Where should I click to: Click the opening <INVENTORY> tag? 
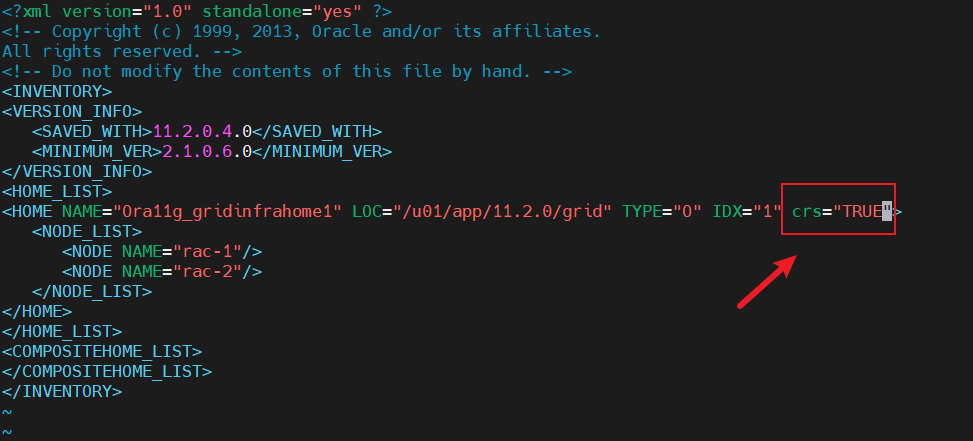pyautogui.click(x=57, y=92)
